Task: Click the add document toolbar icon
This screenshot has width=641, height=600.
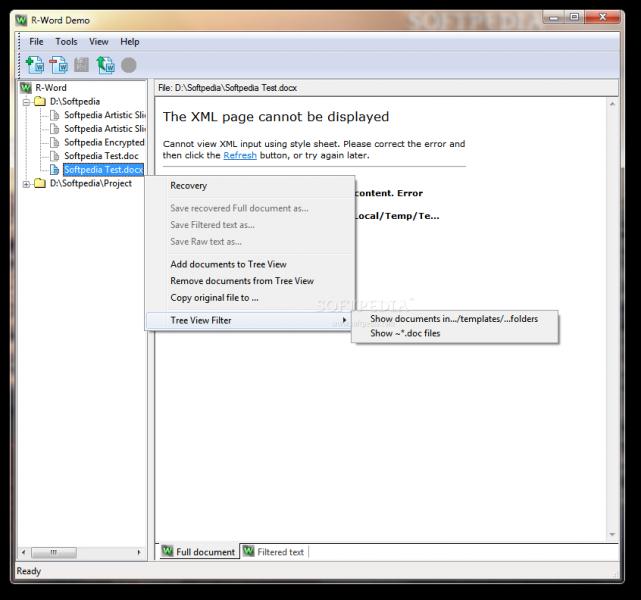Action: 35,65
